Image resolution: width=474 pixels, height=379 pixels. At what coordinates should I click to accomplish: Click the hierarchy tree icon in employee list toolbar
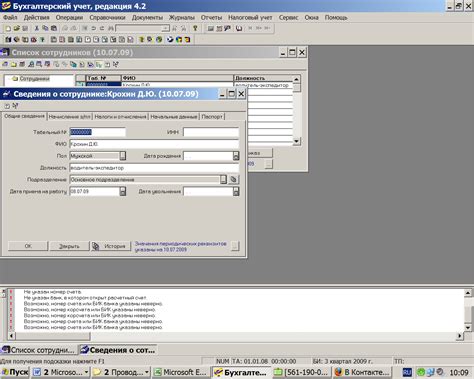[x=99, y=64]
